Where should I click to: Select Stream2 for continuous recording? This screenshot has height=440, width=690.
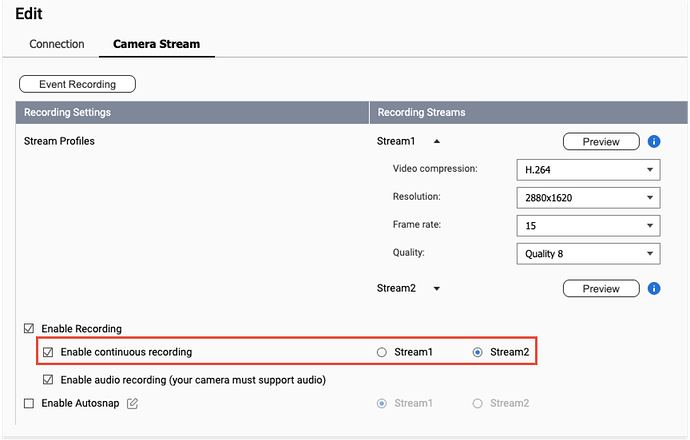(x=477, y=352)
